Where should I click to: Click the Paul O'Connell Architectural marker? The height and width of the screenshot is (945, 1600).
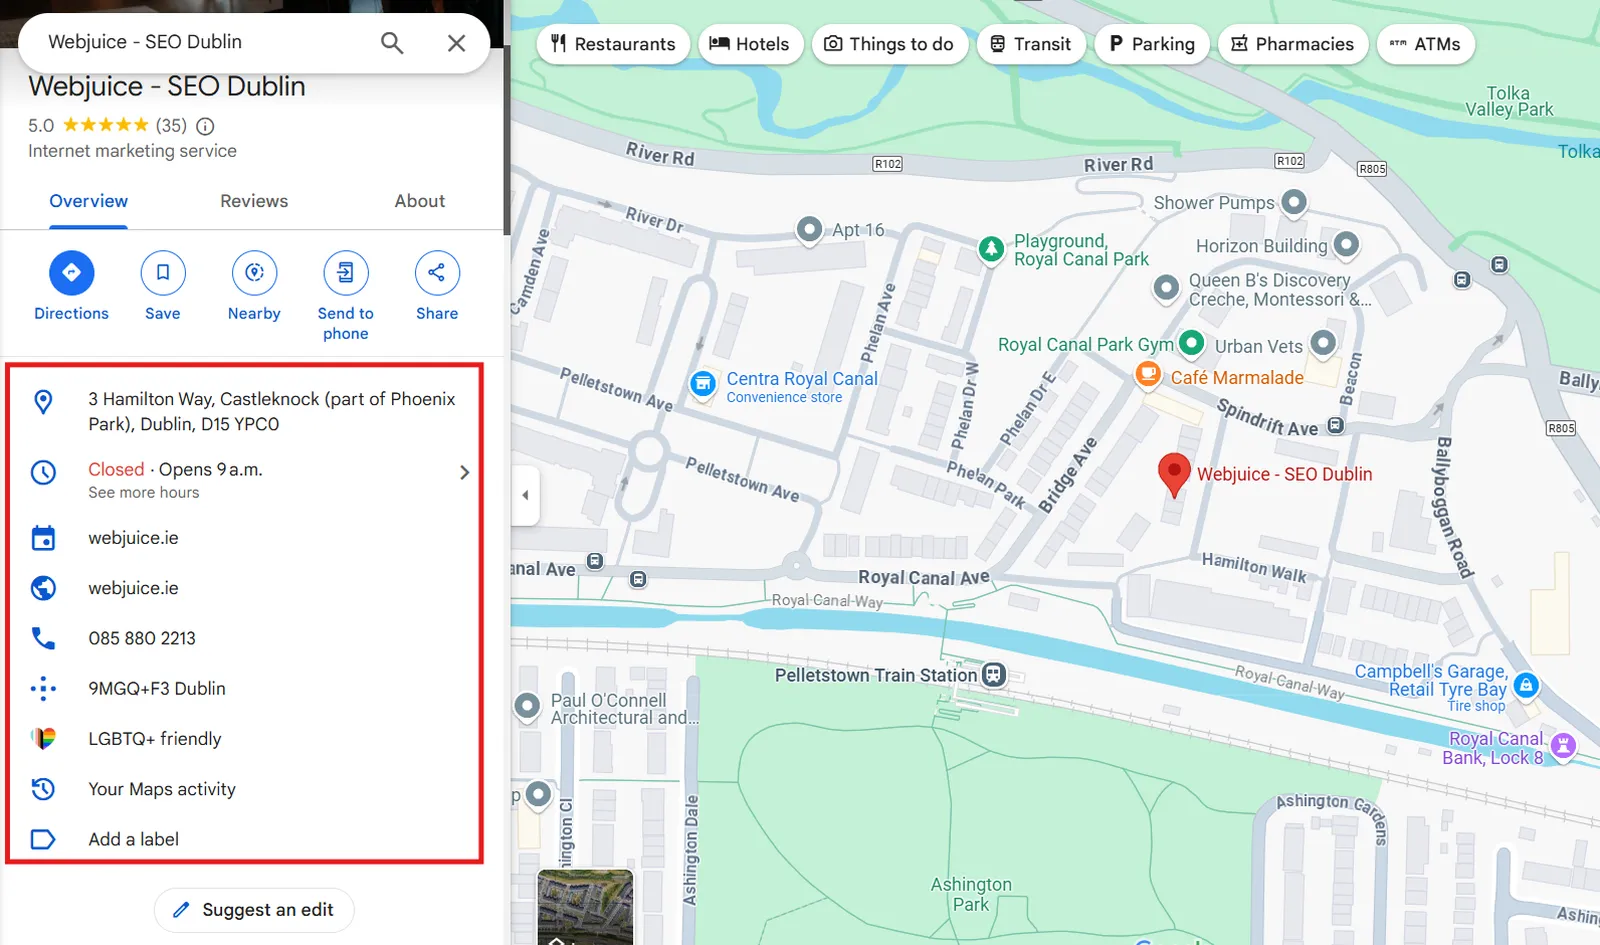[x=527, y=706]
